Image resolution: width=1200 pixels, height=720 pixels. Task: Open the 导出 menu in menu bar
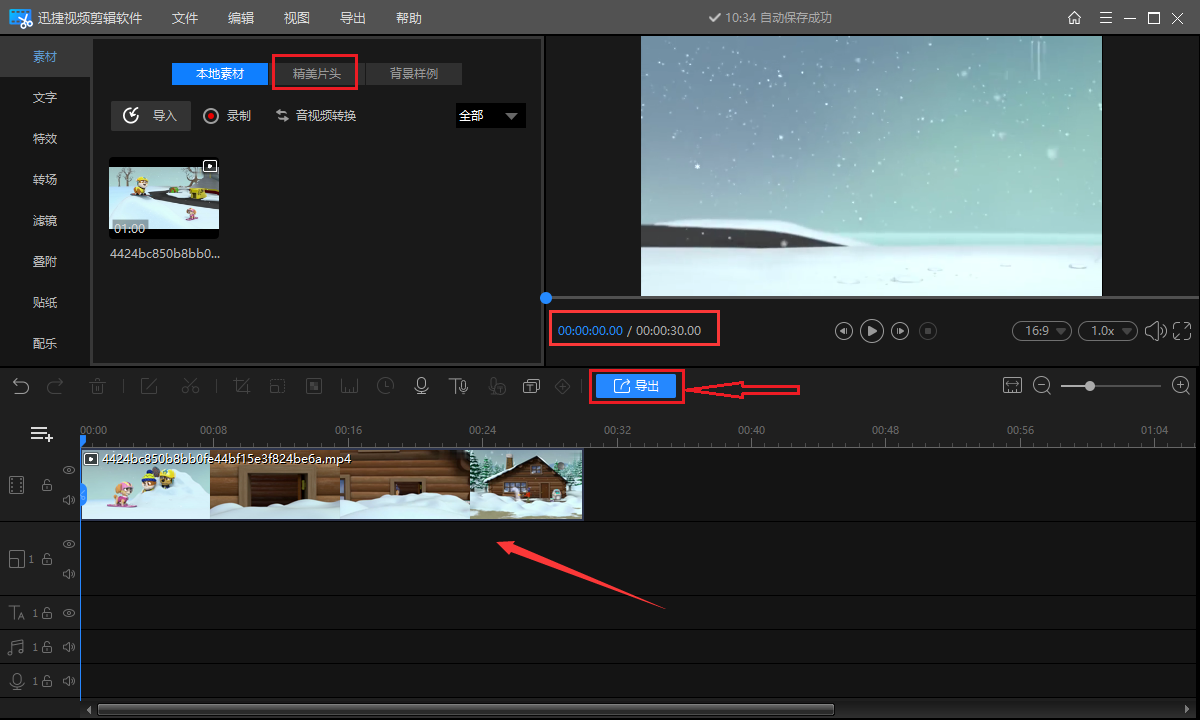point(353,18)
